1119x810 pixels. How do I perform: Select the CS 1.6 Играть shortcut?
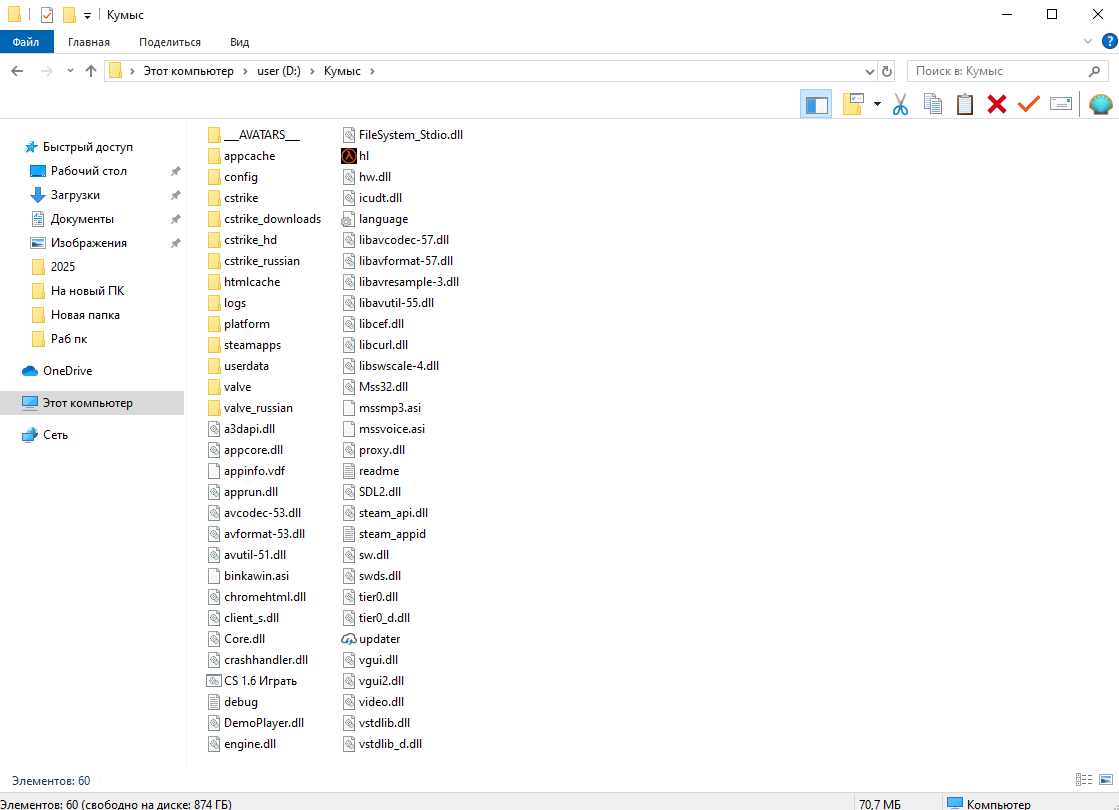coord(251,681)
